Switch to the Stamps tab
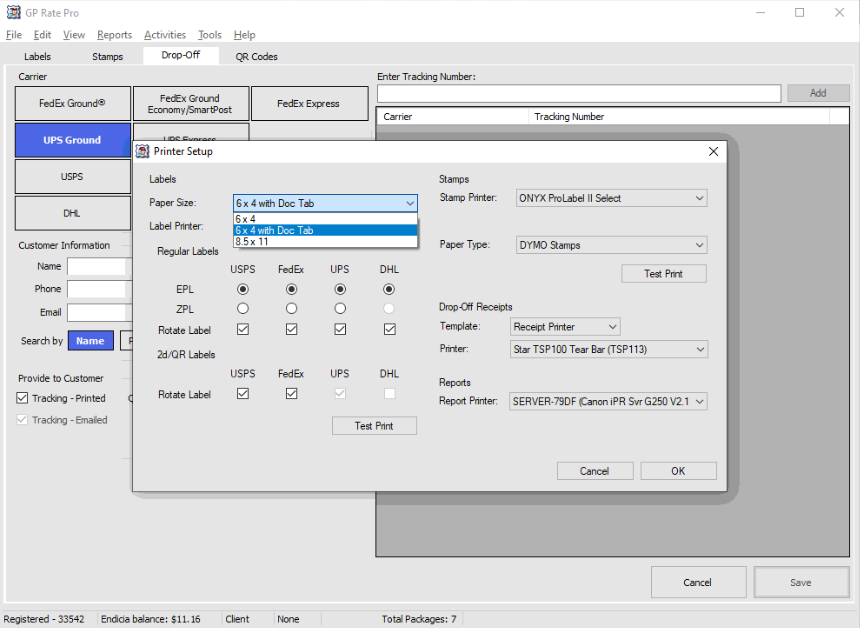The height and width of the screenshot is (628, 860). point(108,56)
